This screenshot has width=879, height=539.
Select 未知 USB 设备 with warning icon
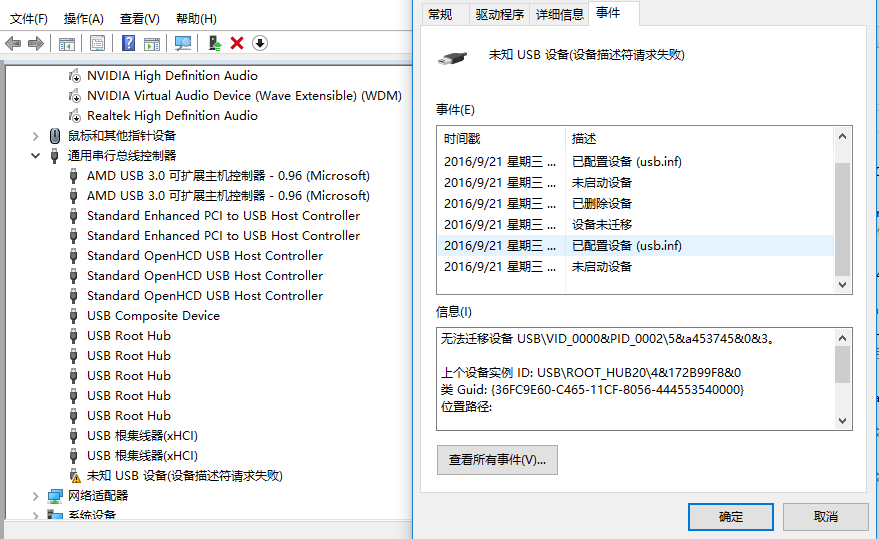pos(184,476)
